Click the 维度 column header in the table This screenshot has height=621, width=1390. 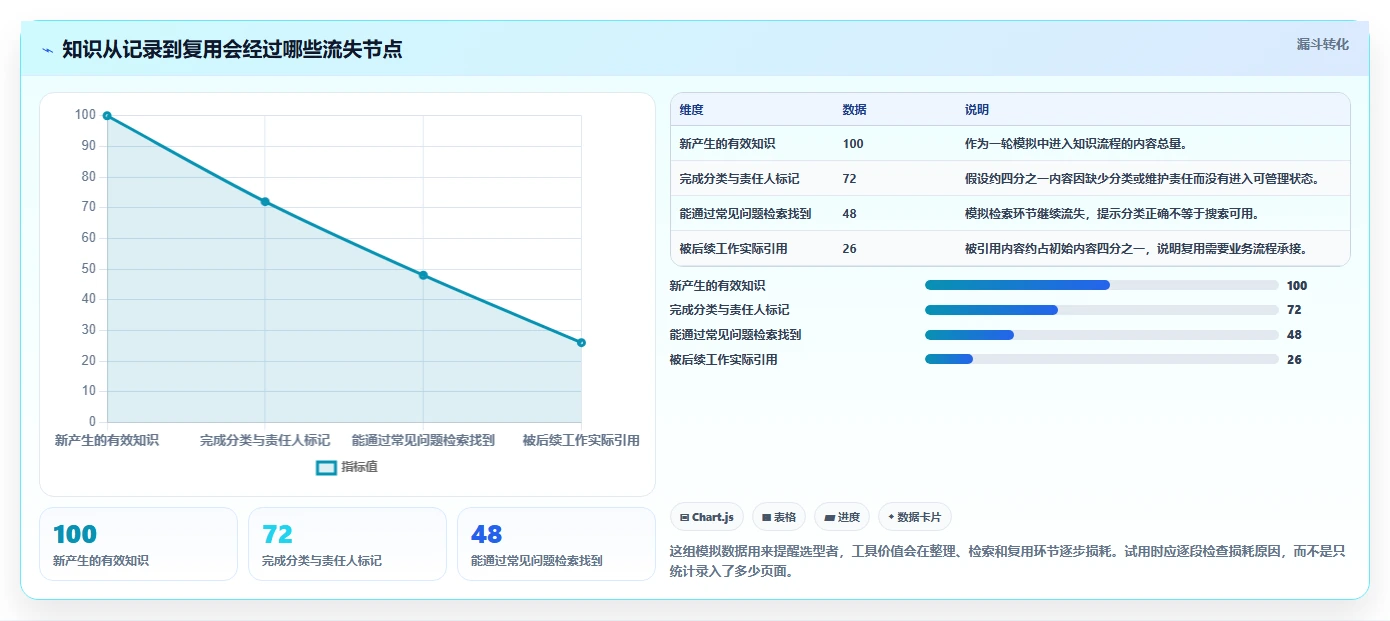(x=691, y=110)
